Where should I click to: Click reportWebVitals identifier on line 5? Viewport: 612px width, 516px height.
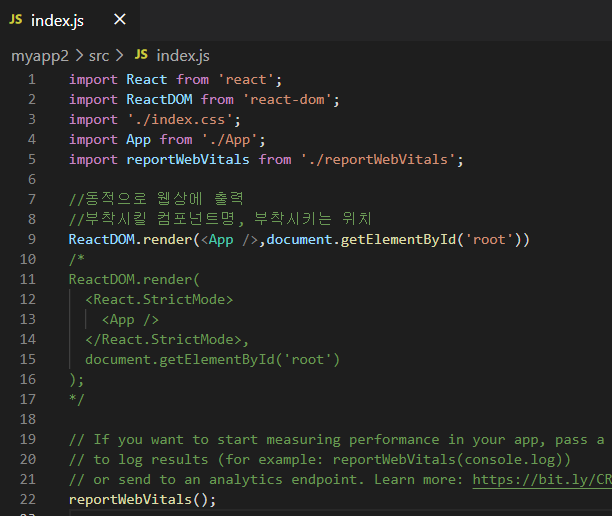tap(188, 160)
